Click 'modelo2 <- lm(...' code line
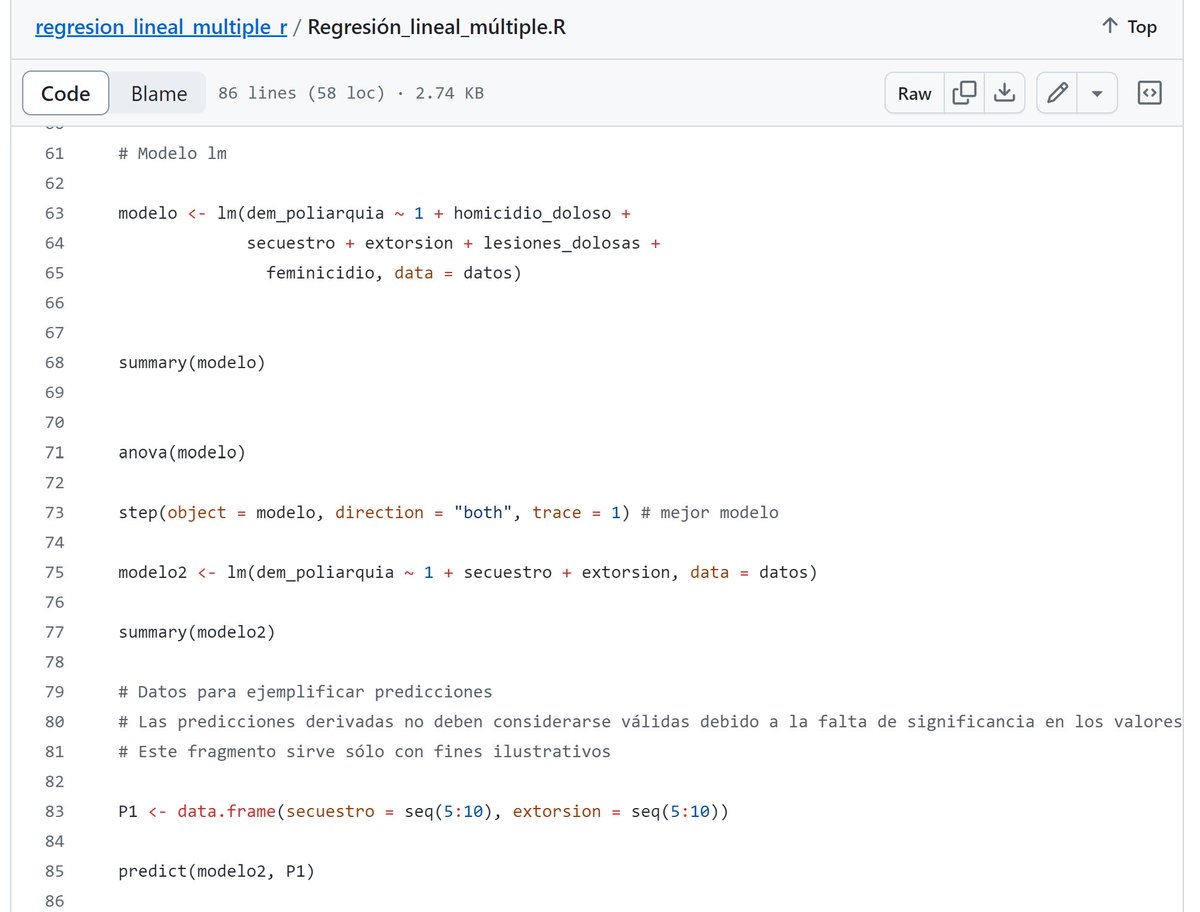Viewport: 1200px width, 912px height. pos(468,572)
